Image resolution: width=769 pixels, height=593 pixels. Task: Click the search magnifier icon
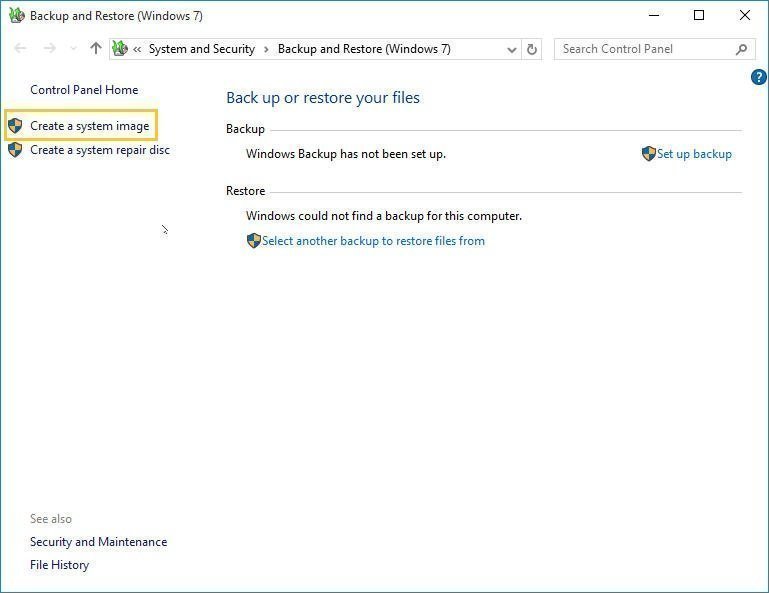[x=742, y=49]
